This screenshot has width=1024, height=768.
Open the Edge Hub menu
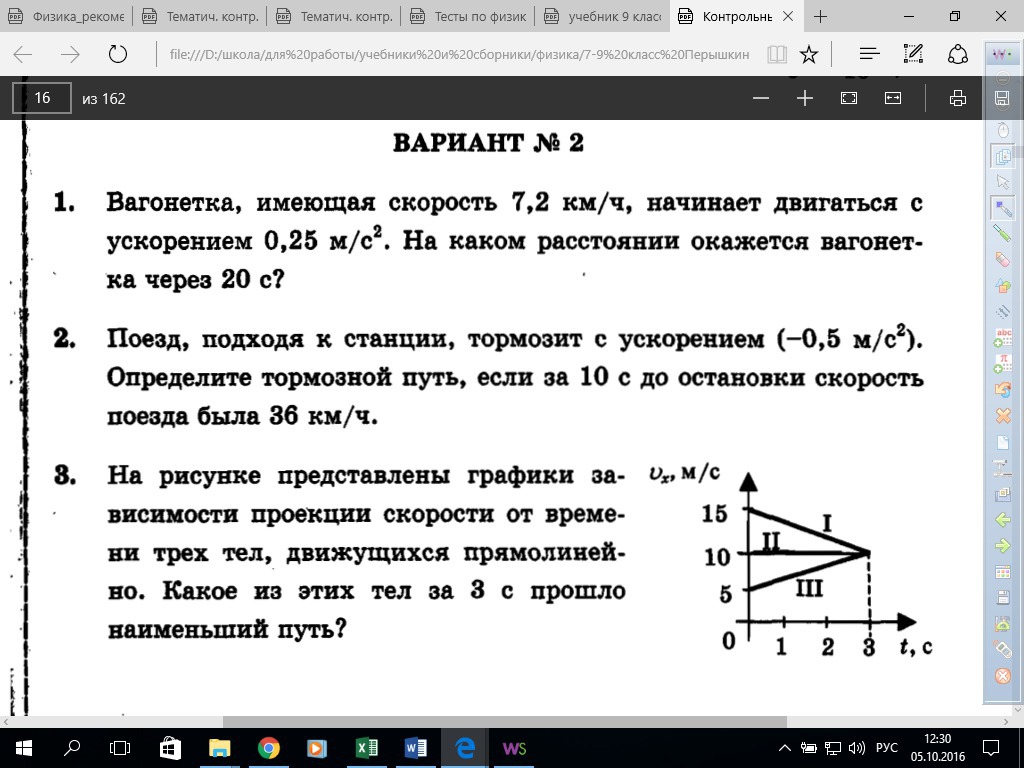tap(870, 54)
